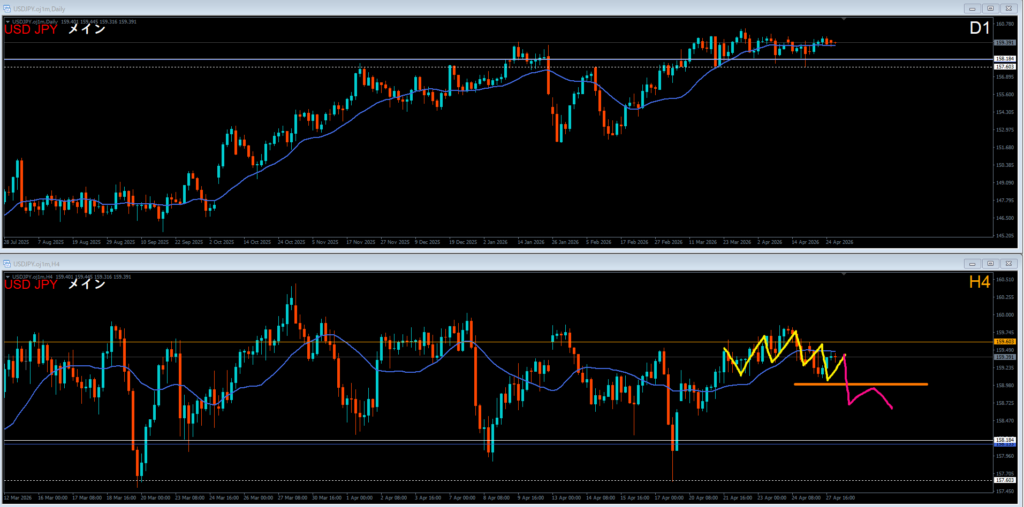Select the pink projected price path

[x=868, y=390]
